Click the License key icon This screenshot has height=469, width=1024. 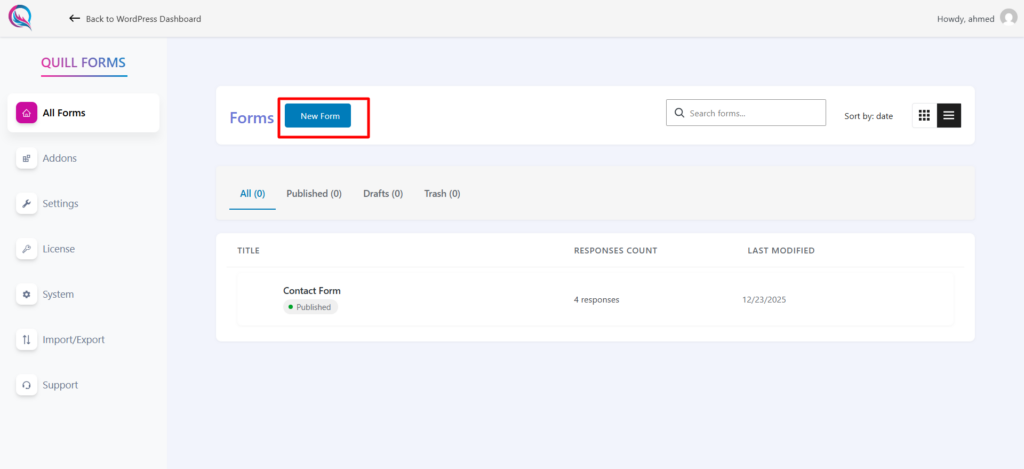(27, 249)
